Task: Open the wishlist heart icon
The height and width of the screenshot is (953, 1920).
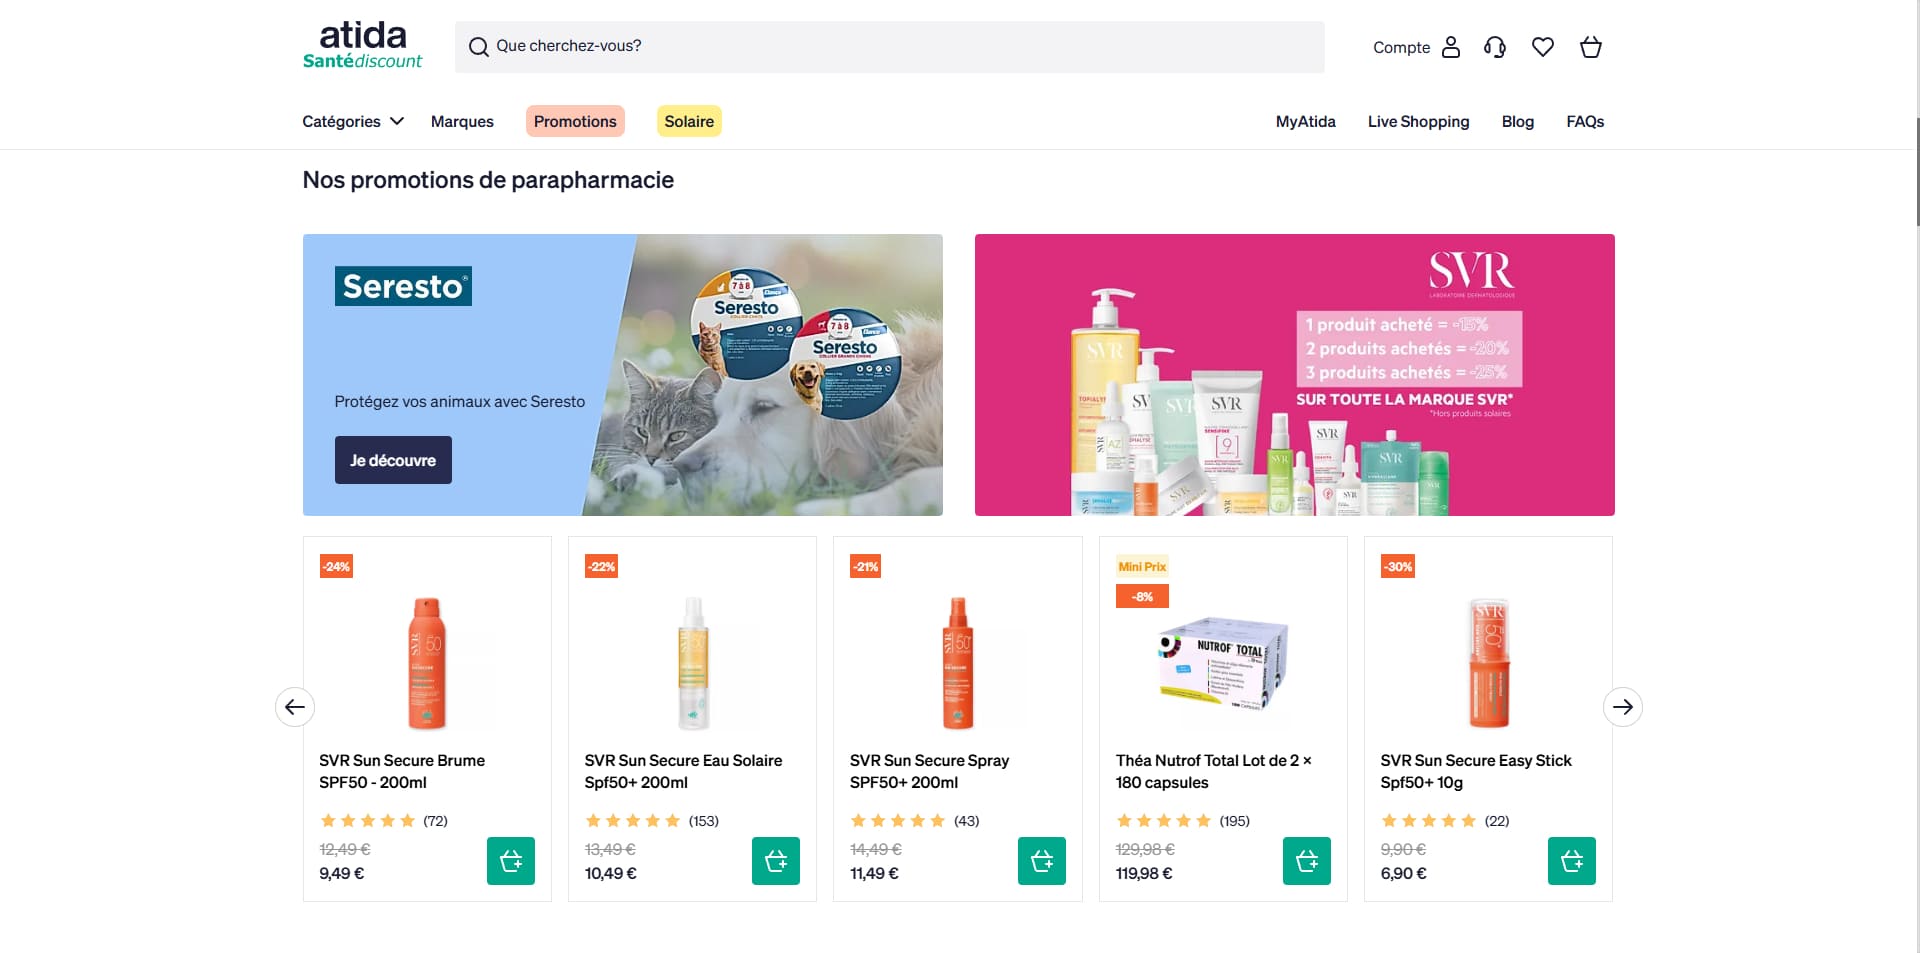Action: click(1543, 47)
